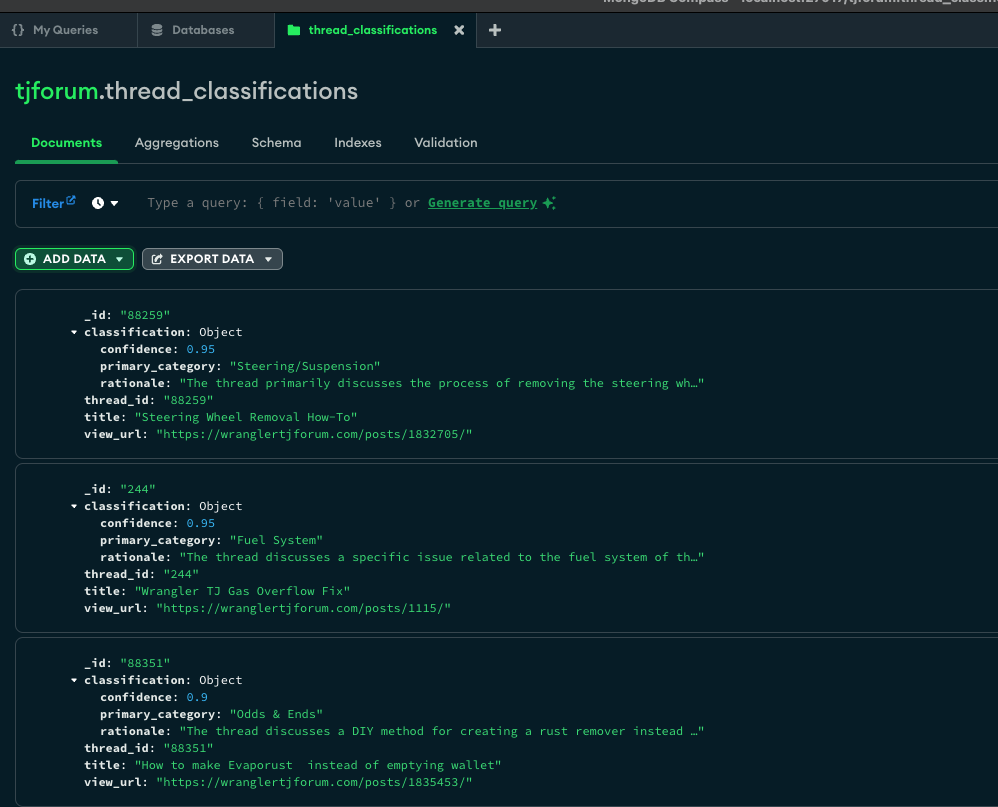Click the external-link icon beside Filter

tap(71, 201)
